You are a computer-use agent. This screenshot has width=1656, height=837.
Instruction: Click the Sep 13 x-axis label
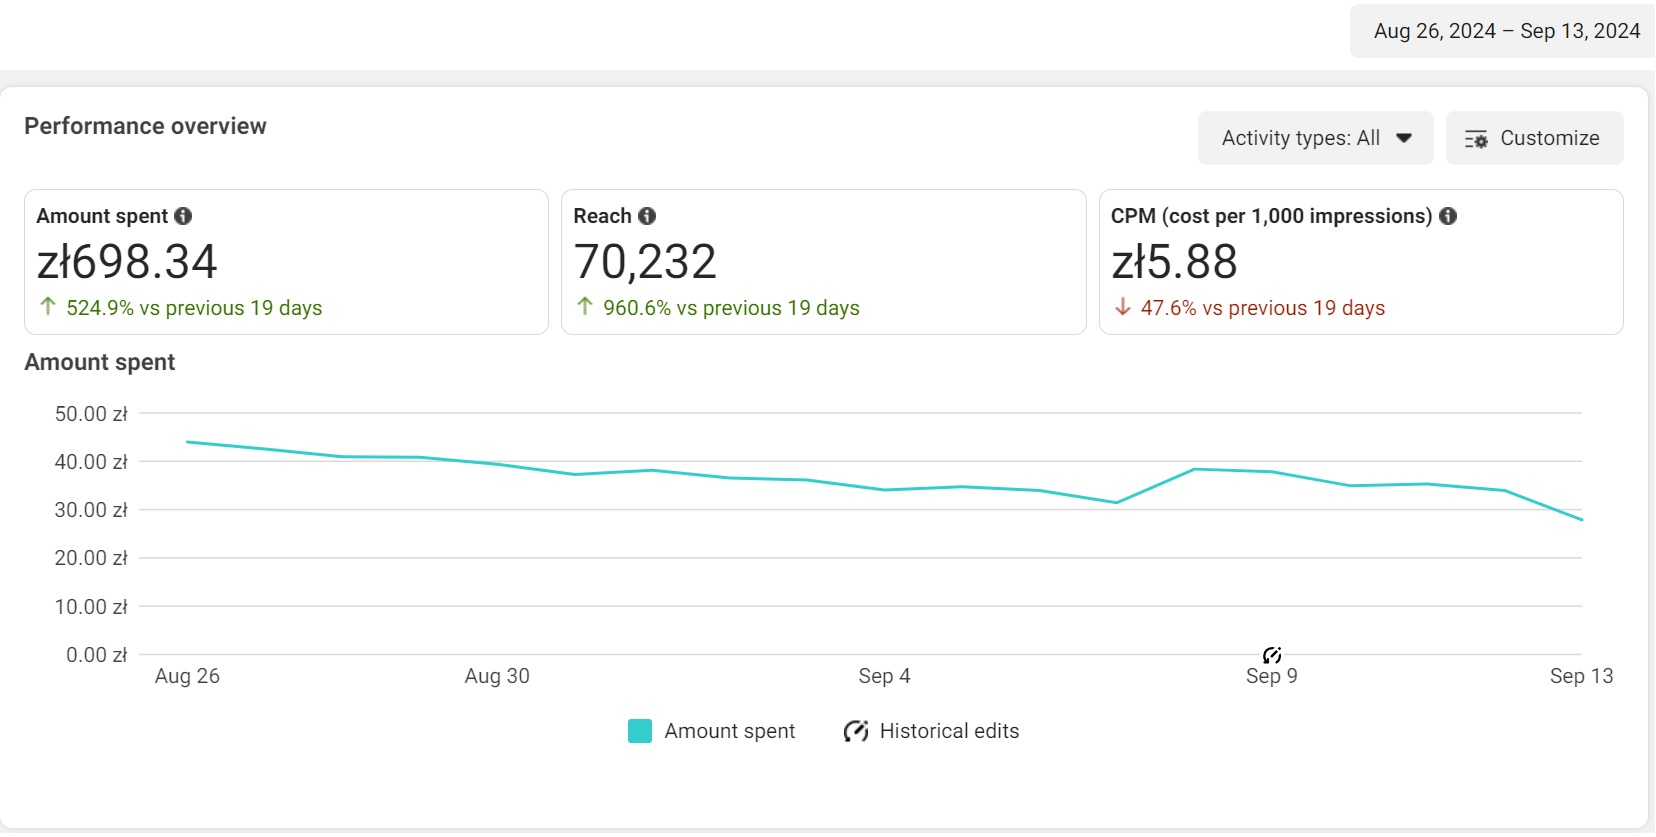click(1582, 676)
